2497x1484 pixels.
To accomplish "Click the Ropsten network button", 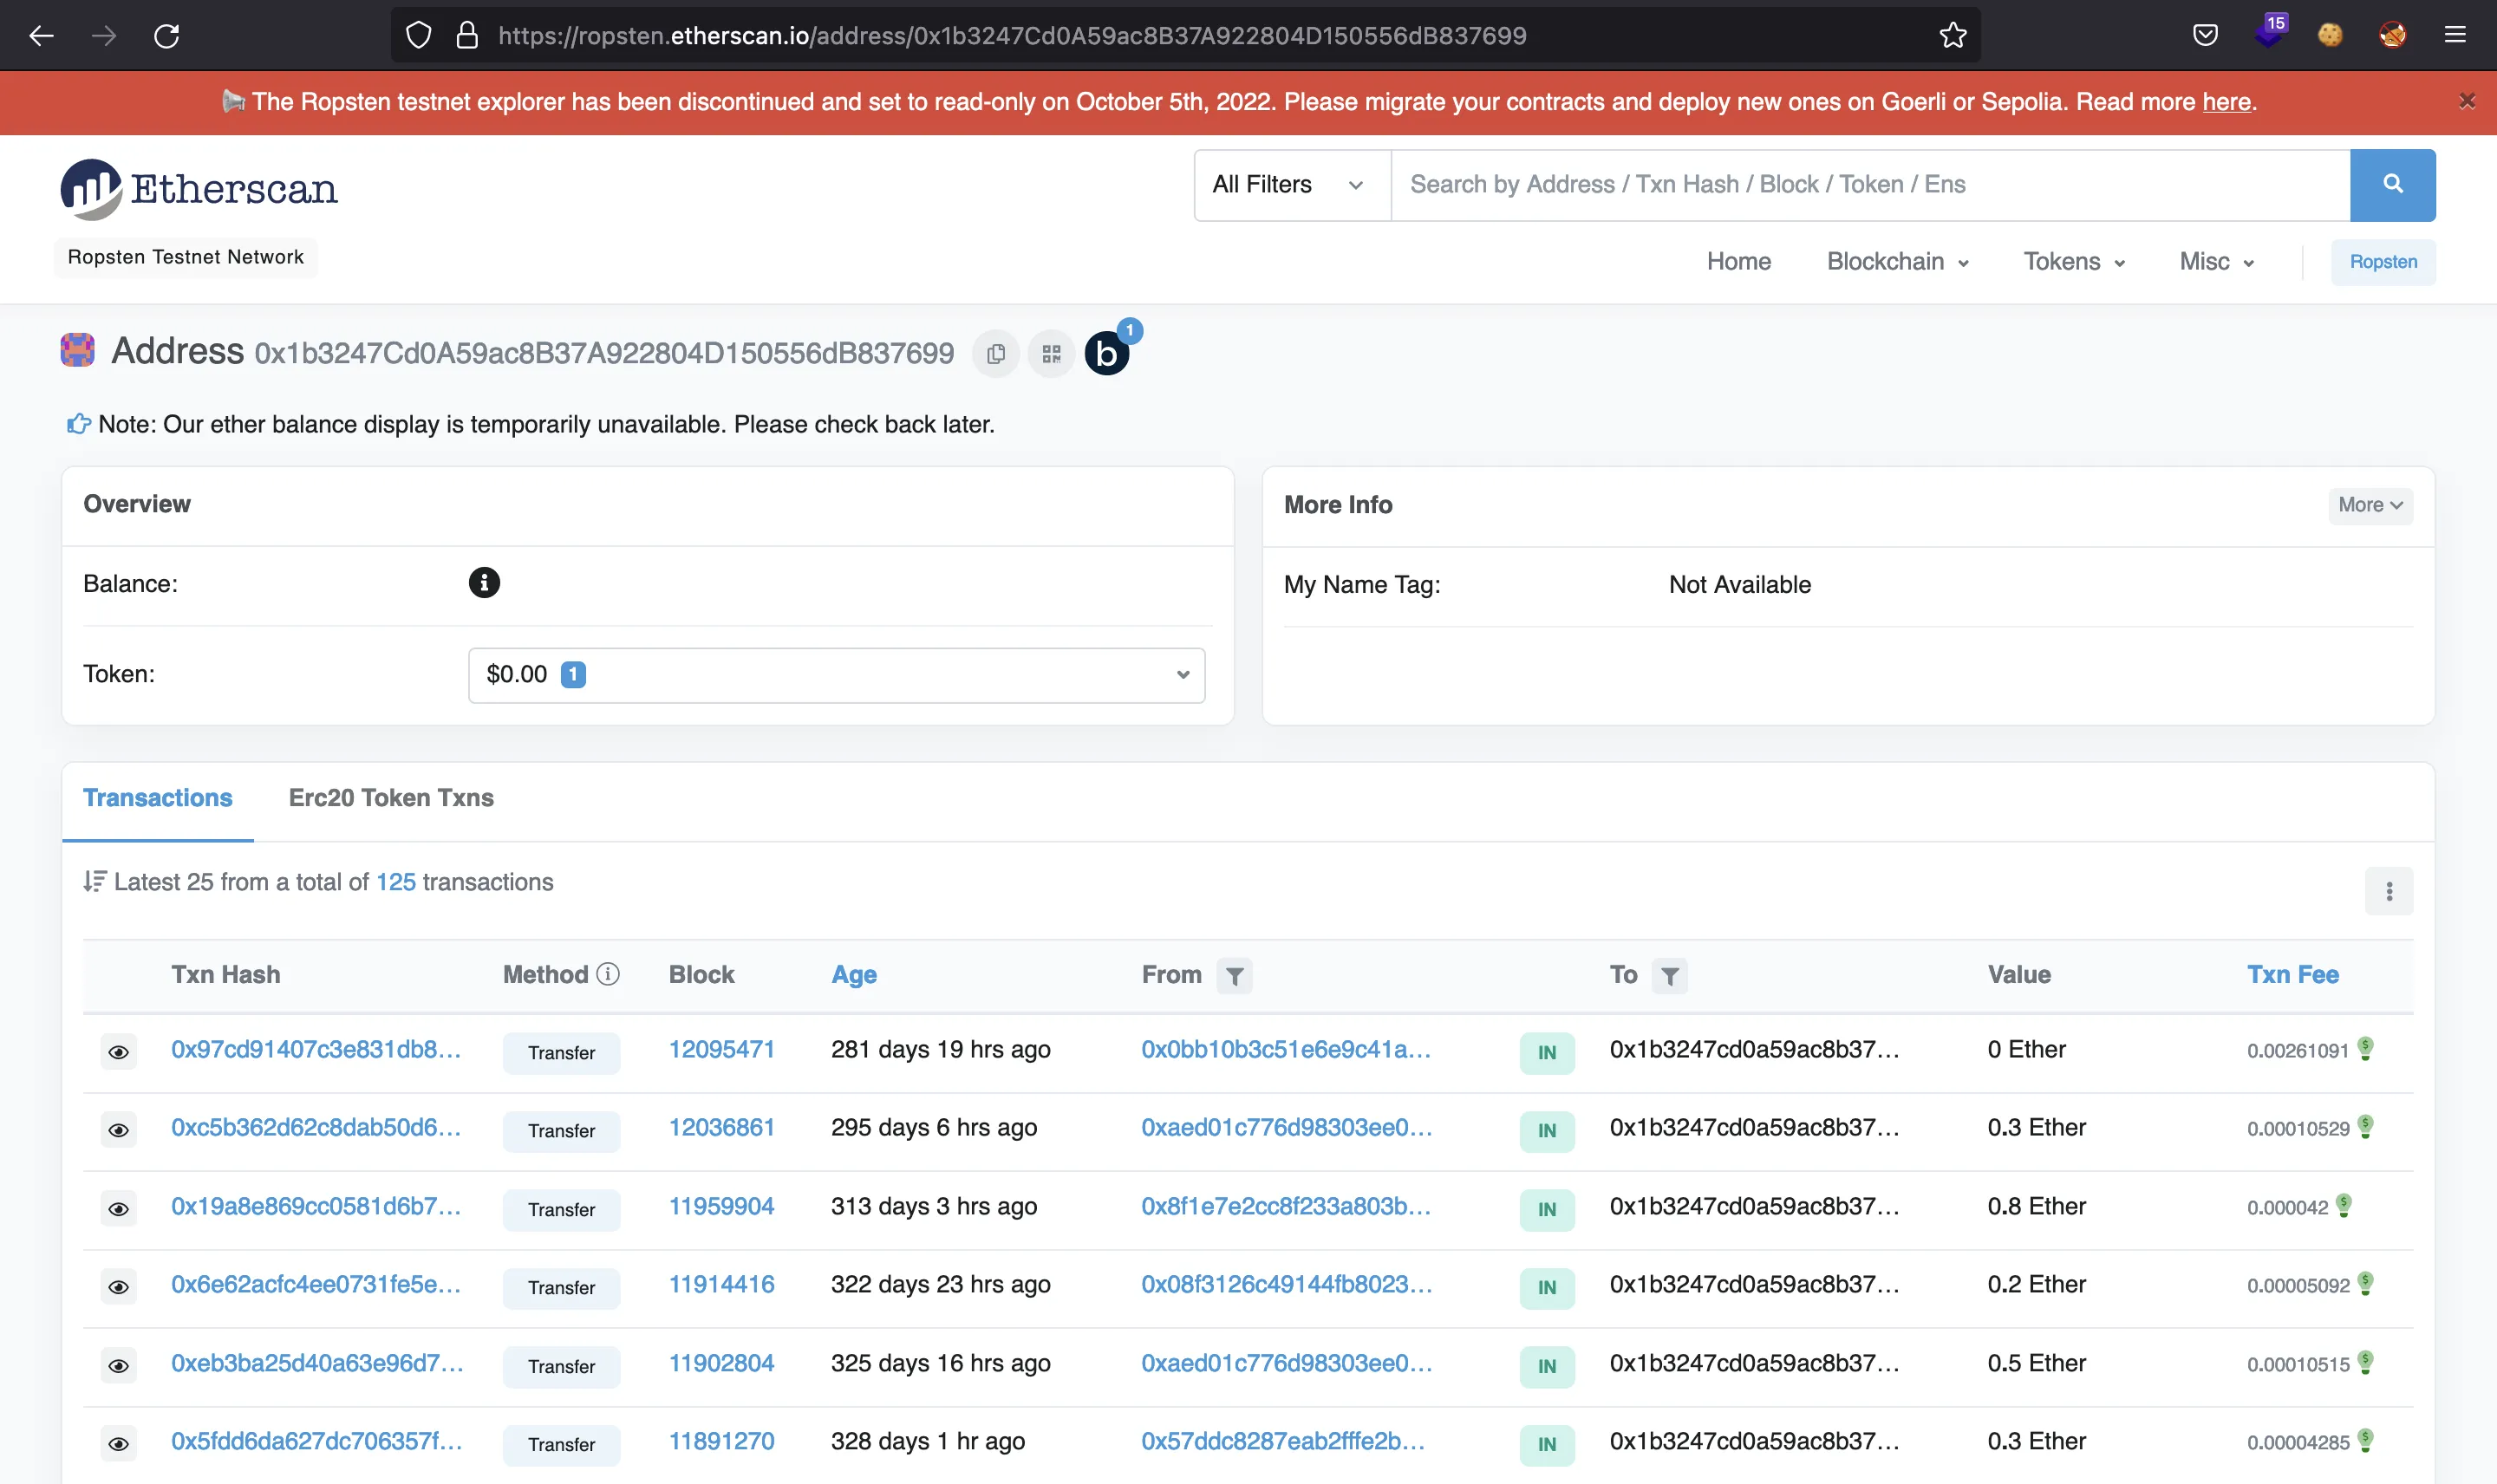I will pyautogui.click(x=2383, y=262).
